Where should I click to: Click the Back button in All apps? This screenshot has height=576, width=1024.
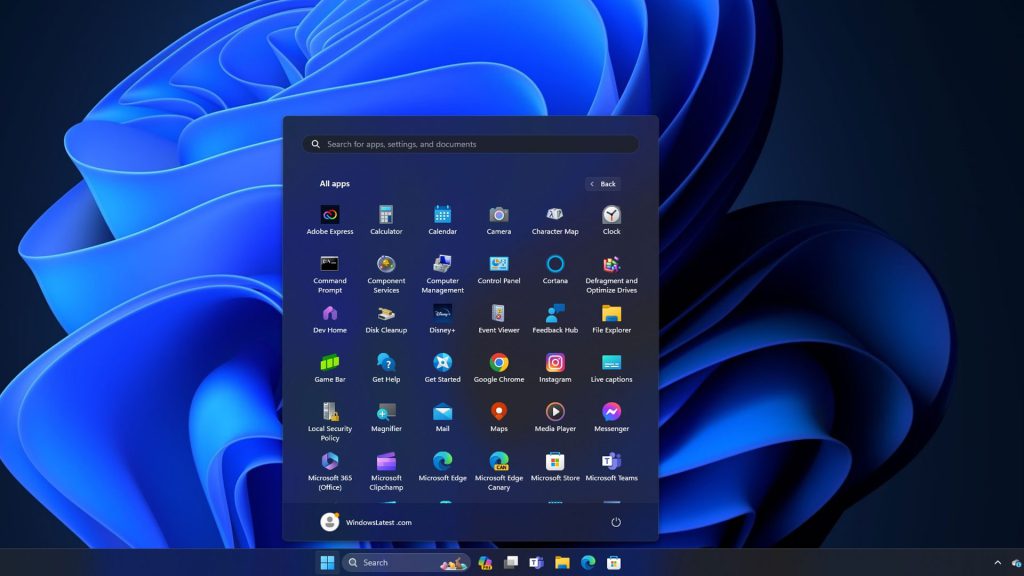pos(603,184)
